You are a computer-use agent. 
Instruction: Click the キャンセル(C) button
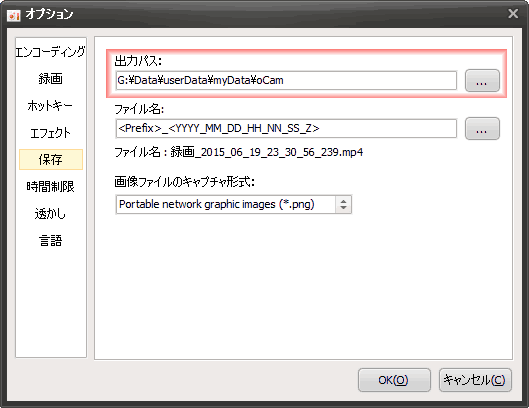pos(475,380)
